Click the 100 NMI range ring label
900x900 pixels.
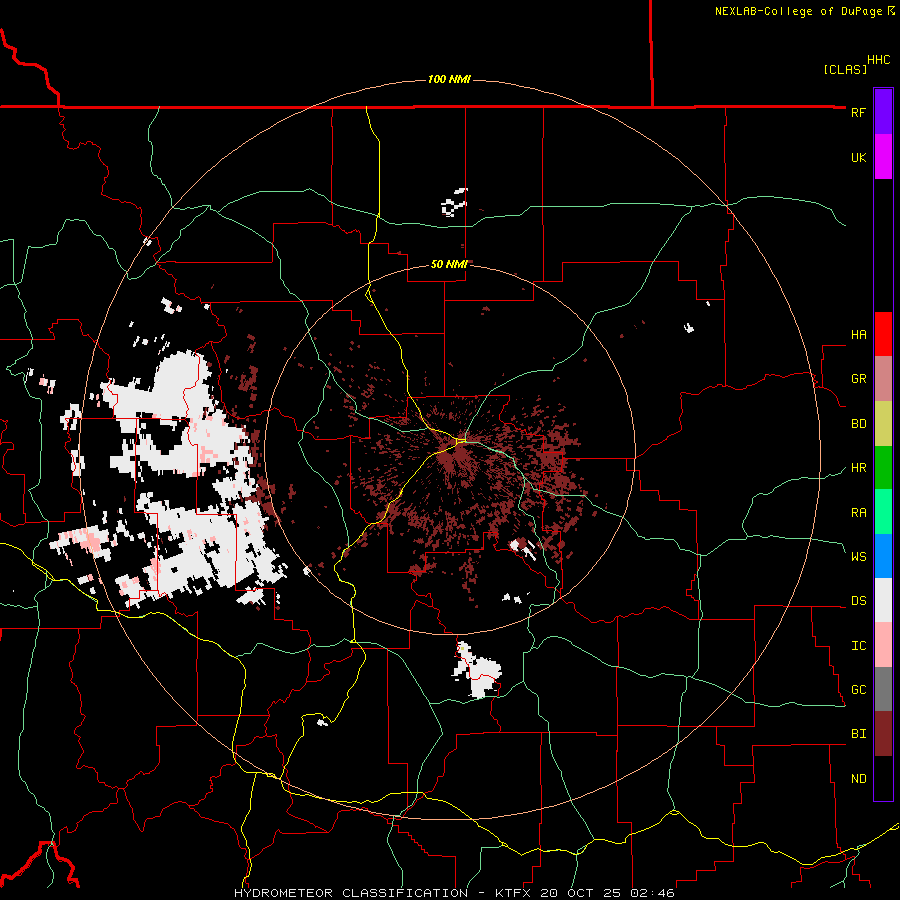[449, 79]
